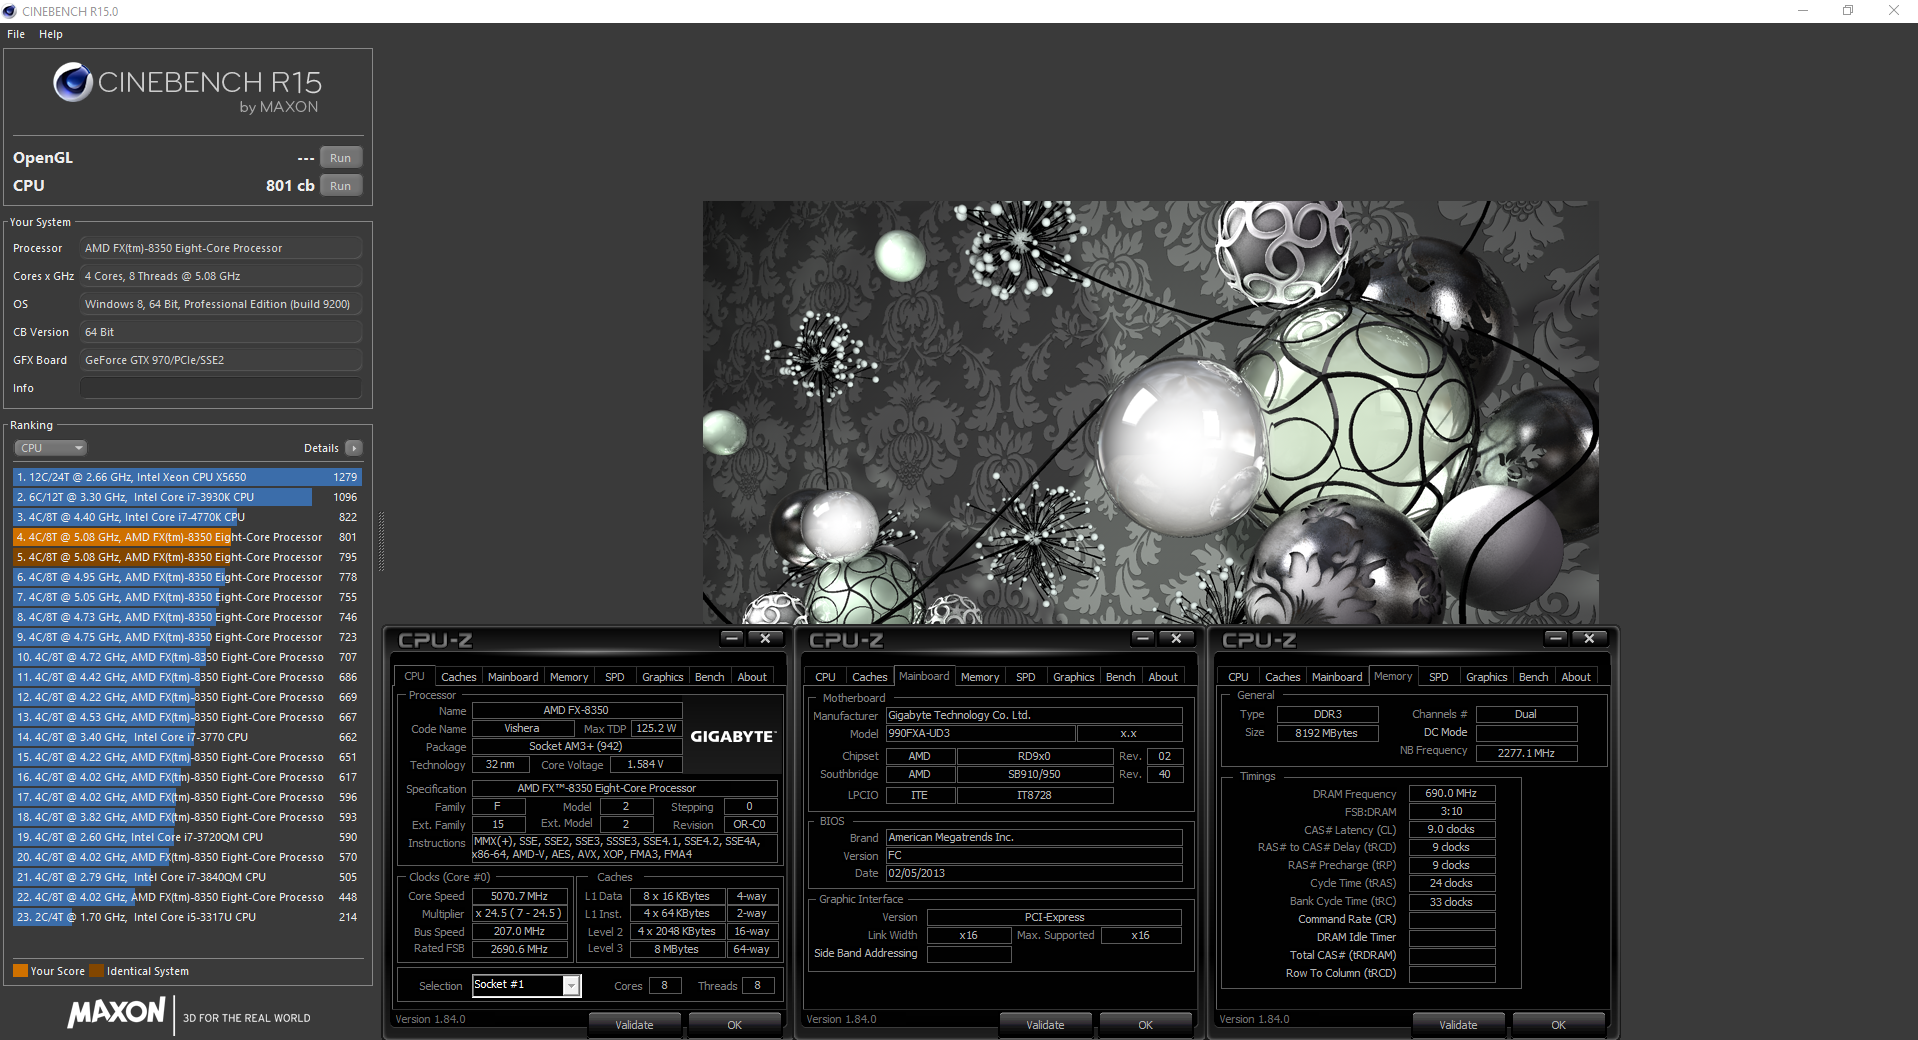The height and width of the screenshot is (1040, 1918).
Task: Open About tab in right CPU-Z window
Action: click(1576, 677)
